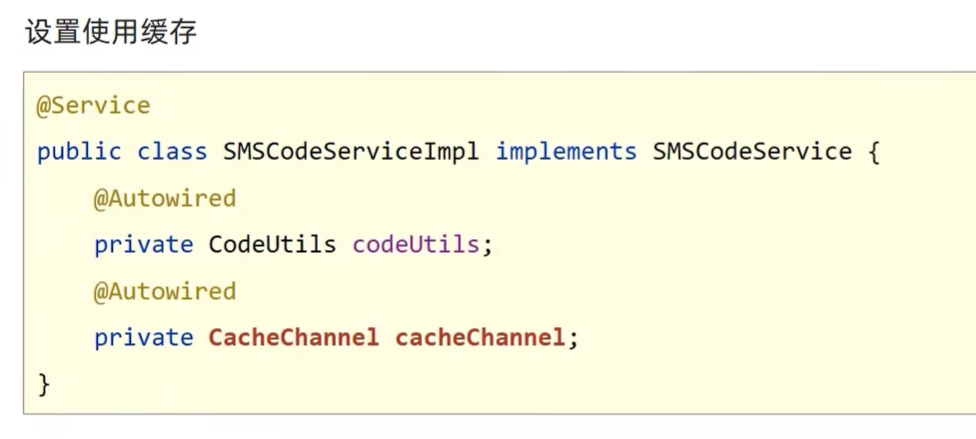Image resolution: width=976 pixels, height=439 pixels.
Task: Click the @Autowired annotation above cacheChannel field
Action: point(165,292)
